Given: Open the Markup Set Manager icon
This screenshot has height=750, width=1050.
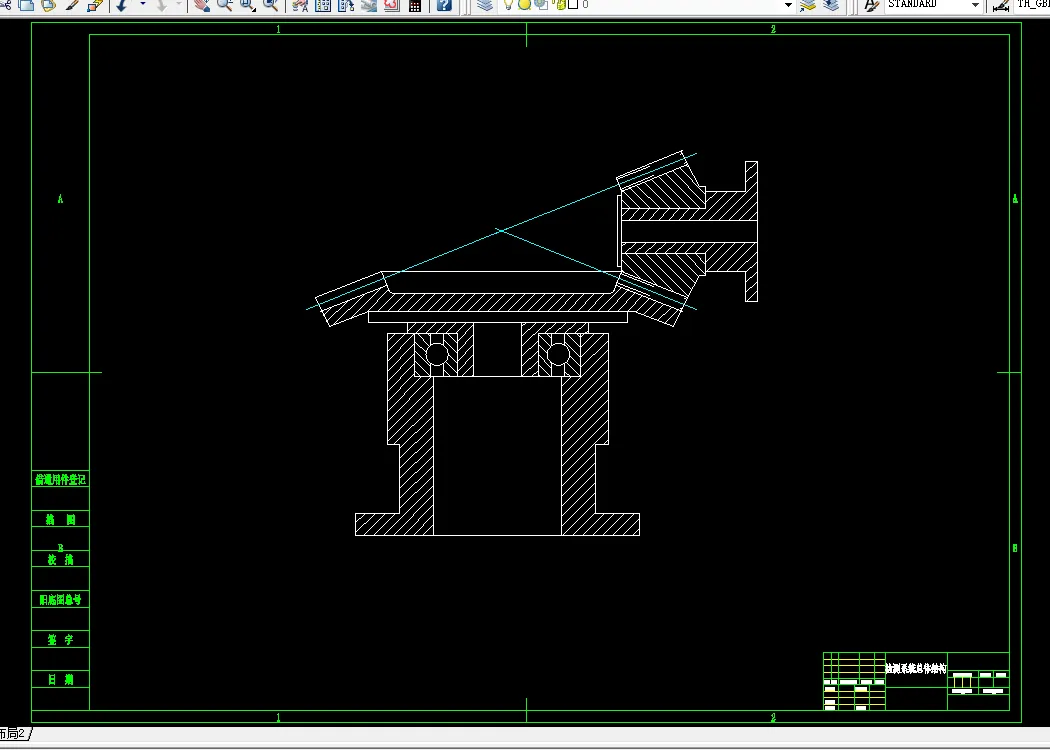Looking at the screenshot, I should (x=392, y=5).
